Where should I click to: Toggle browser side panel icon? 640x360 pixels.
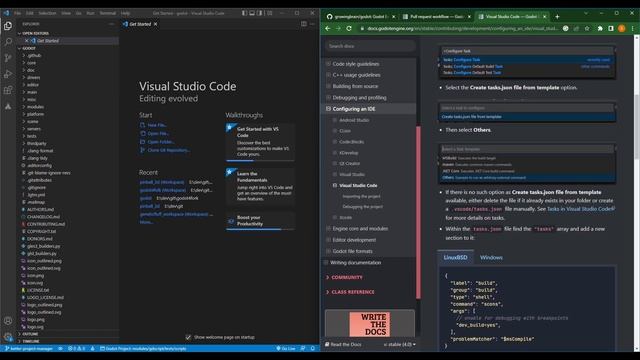tap(611, 29)
